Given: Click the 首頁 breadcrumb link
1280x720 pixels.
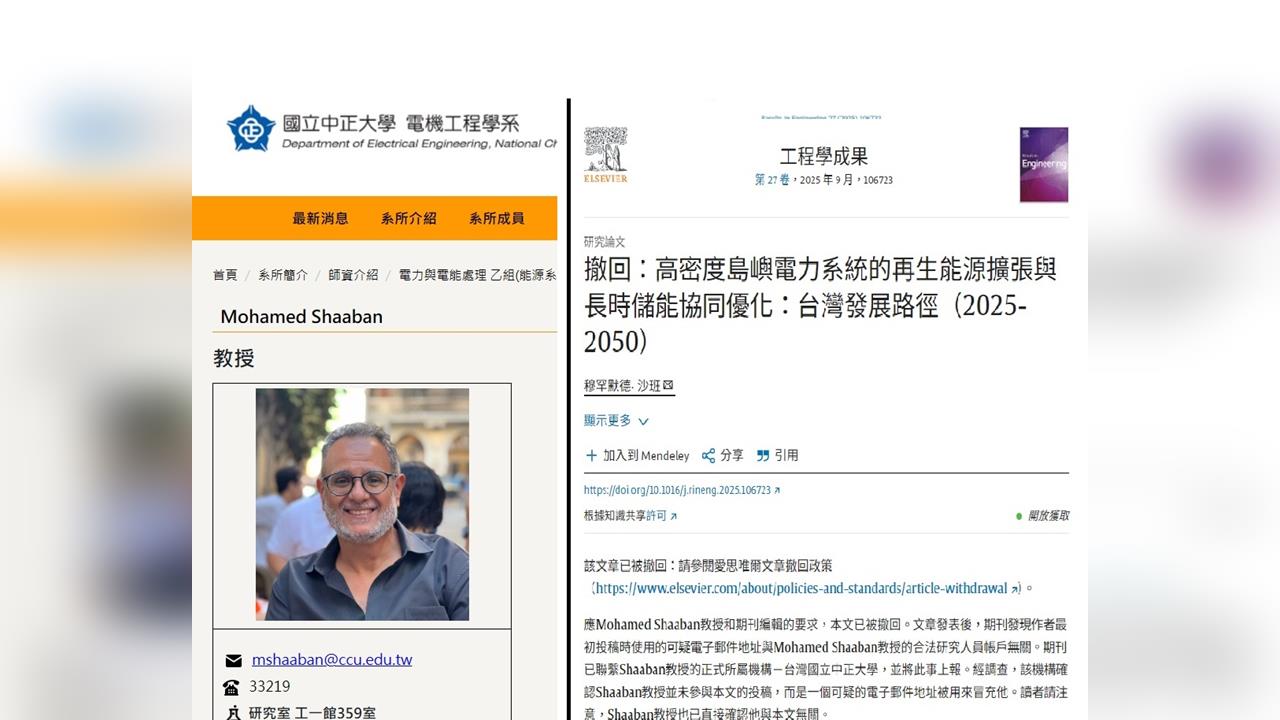Looking at the screenshot, I should [x=225, y=275].
